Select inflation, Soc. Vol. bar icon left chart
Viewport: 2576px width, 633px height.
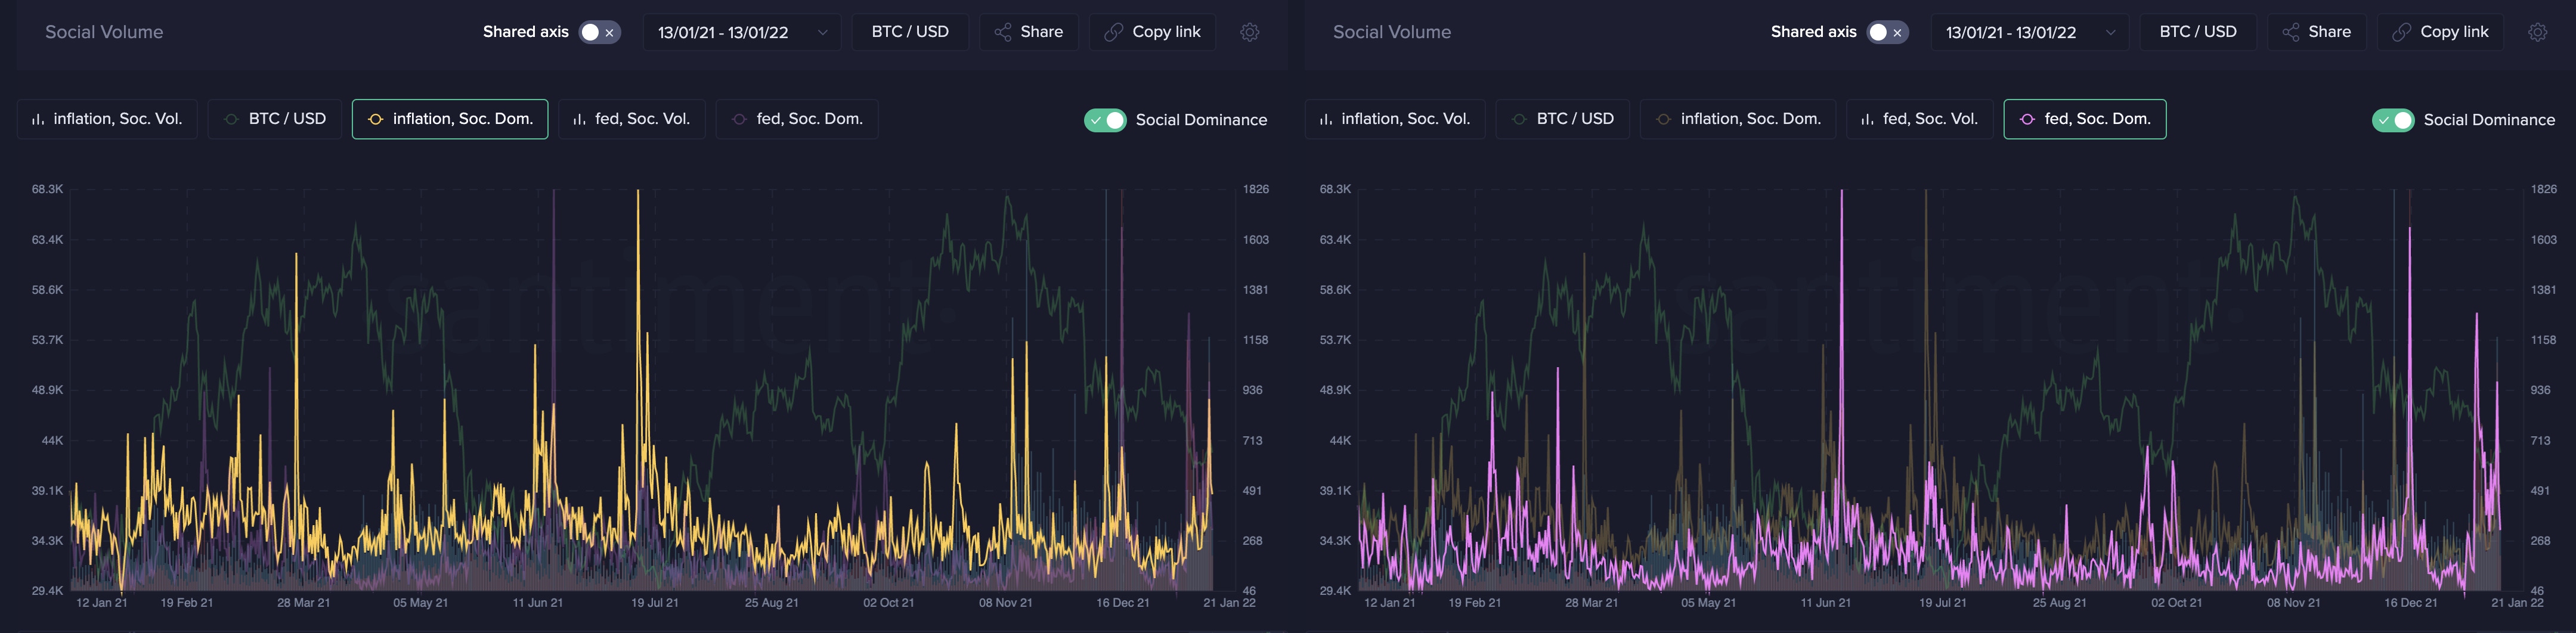click(x=38, y=119)
